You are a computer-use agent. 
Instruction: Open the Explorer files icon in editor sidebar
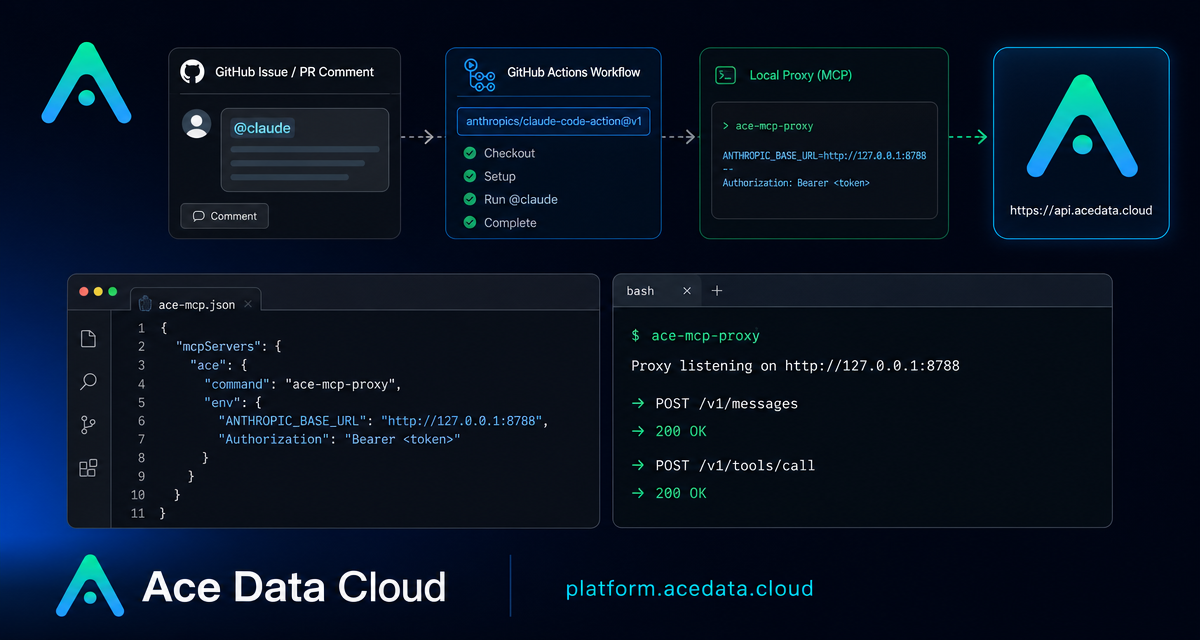point(88,338)
